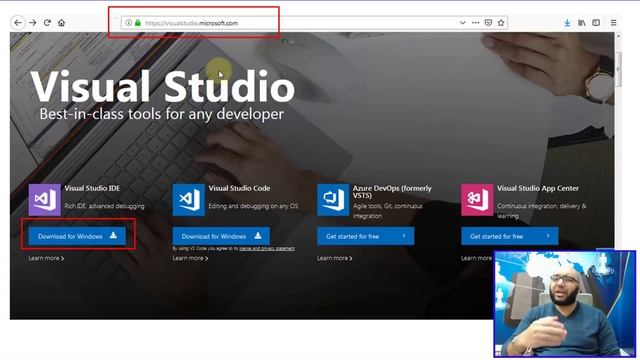
Task: Click the large Visual Studio hero title
Action: coord(162,86)
